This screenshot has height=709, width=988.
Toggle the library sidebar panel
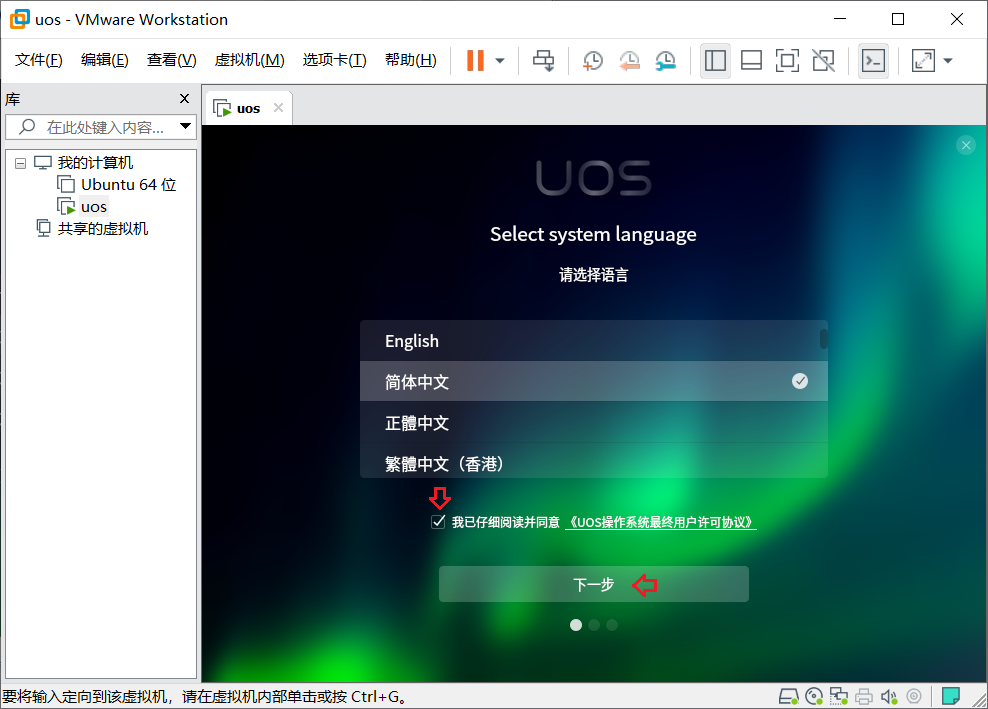715,60
